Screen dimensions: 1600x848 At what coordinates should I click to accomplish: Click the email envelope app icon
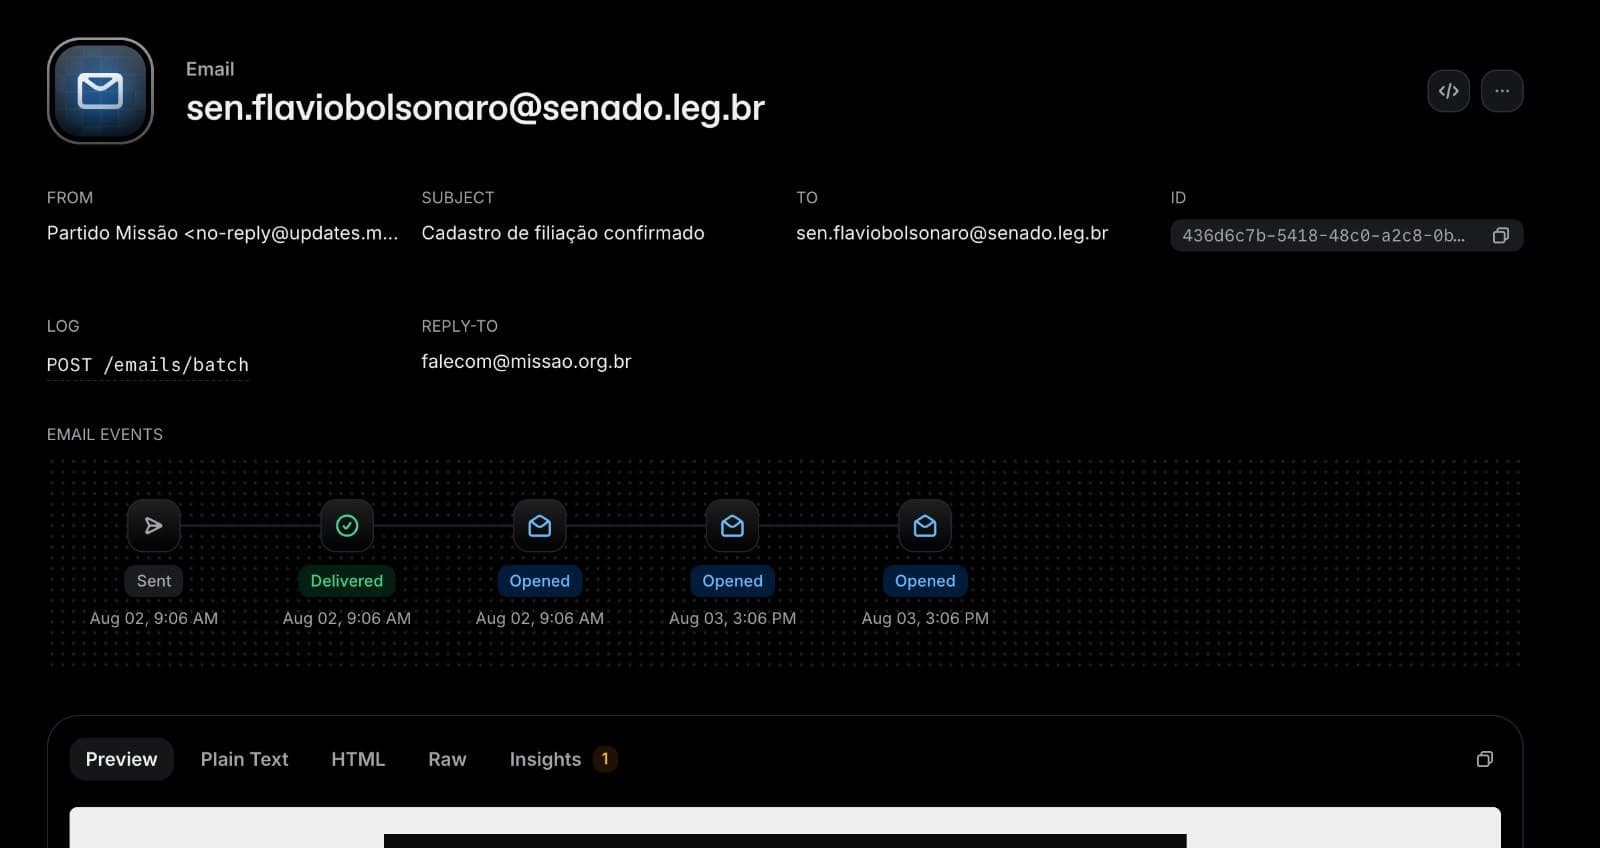pos(100,91)
